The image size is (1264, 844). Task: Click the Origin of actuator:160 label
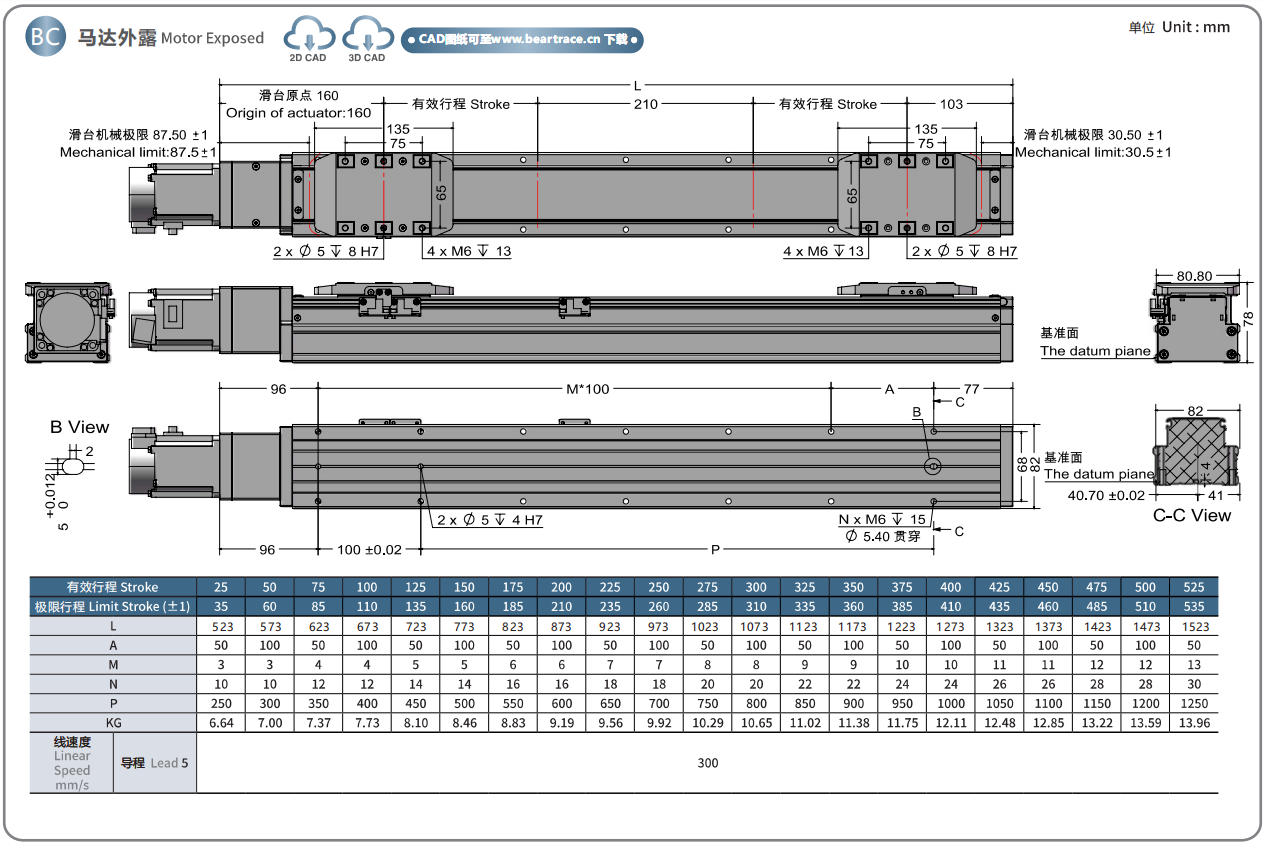coord(298,113)
